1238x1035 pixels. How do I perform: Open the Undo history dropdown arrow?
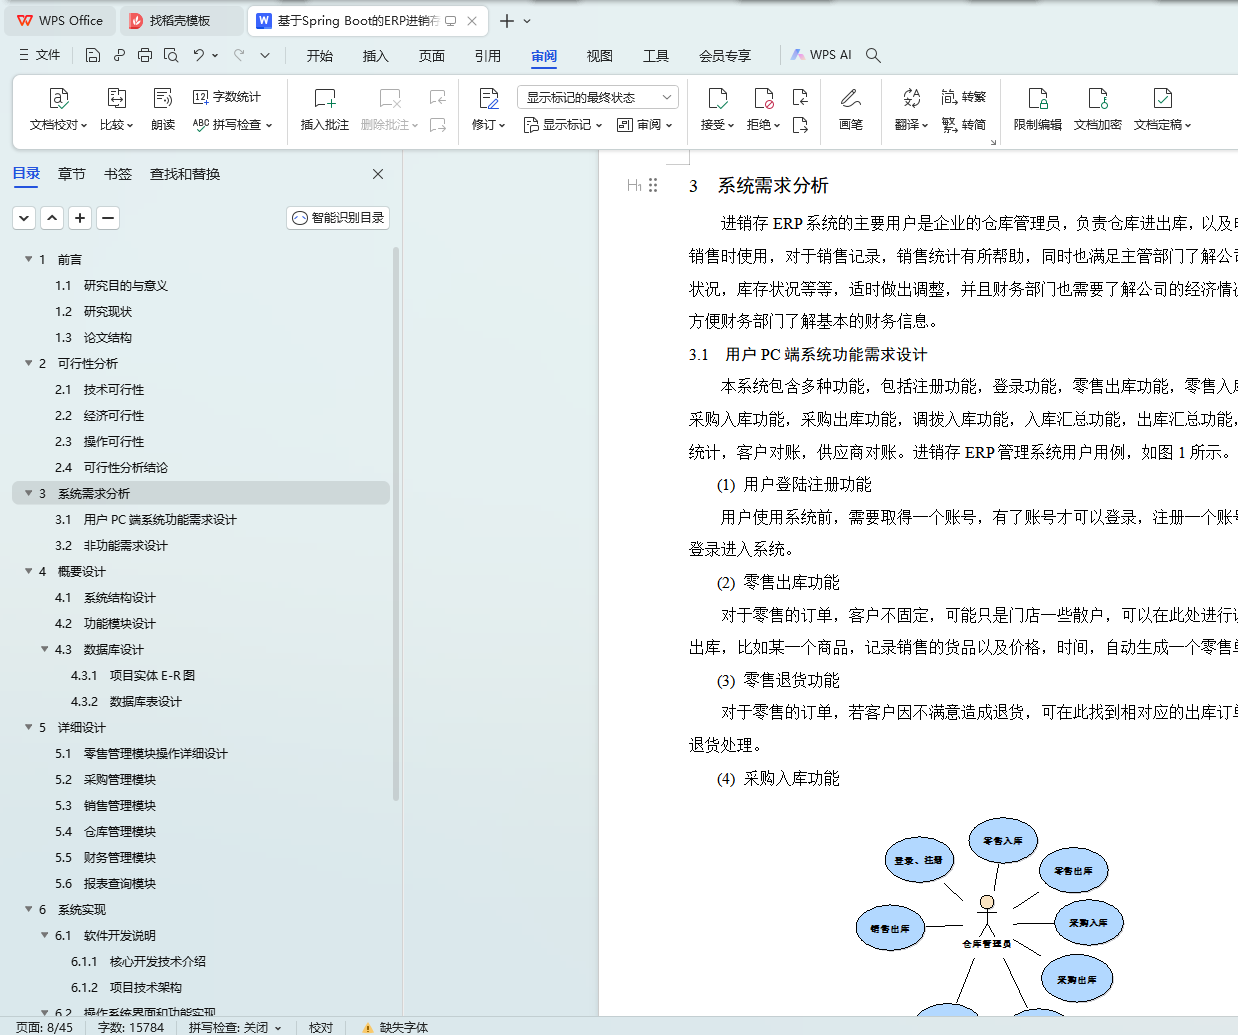pyautogui.click(x=215, y=55)
